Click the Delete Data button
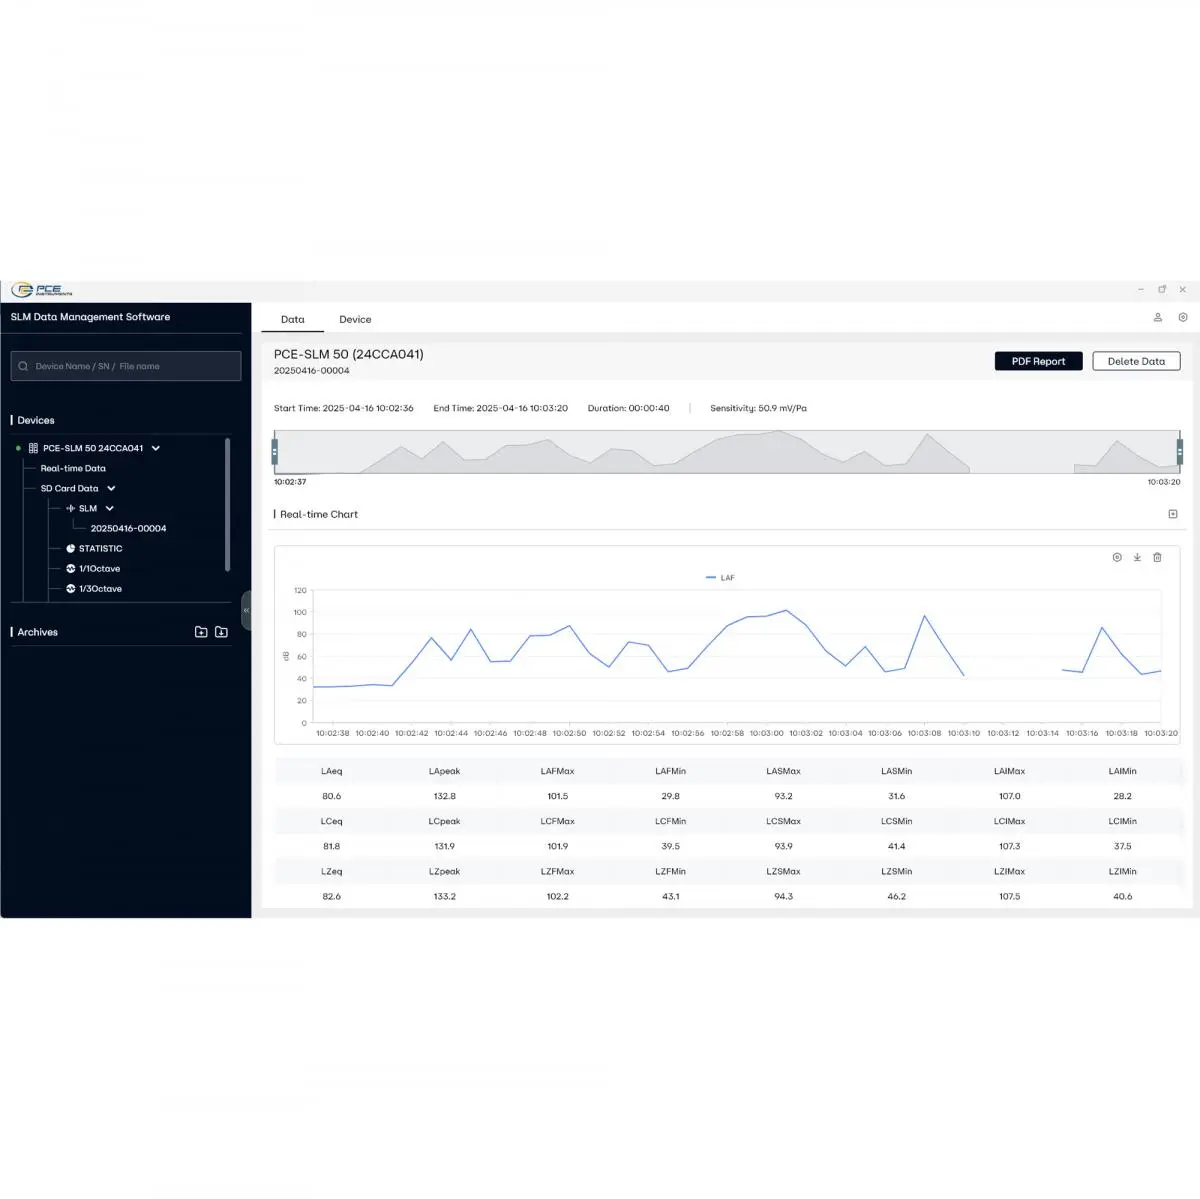 (x=1136, y=361)
